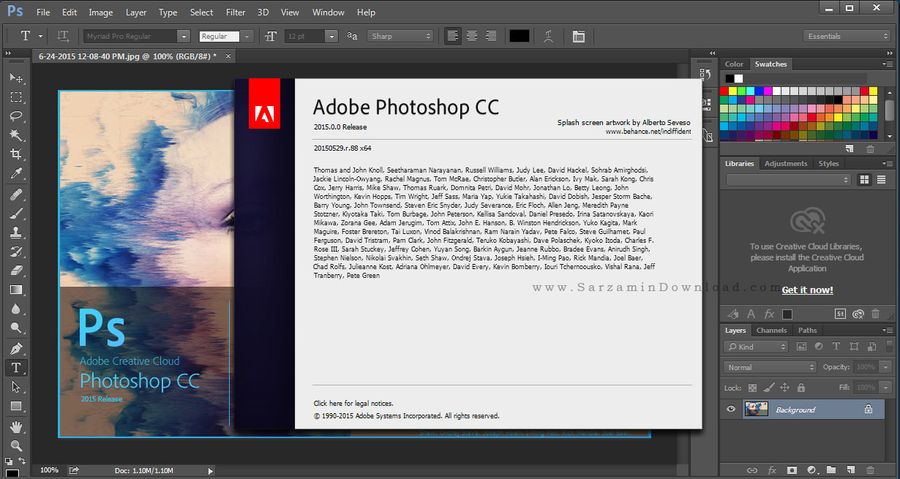Open the Image menu

(100, 12)
